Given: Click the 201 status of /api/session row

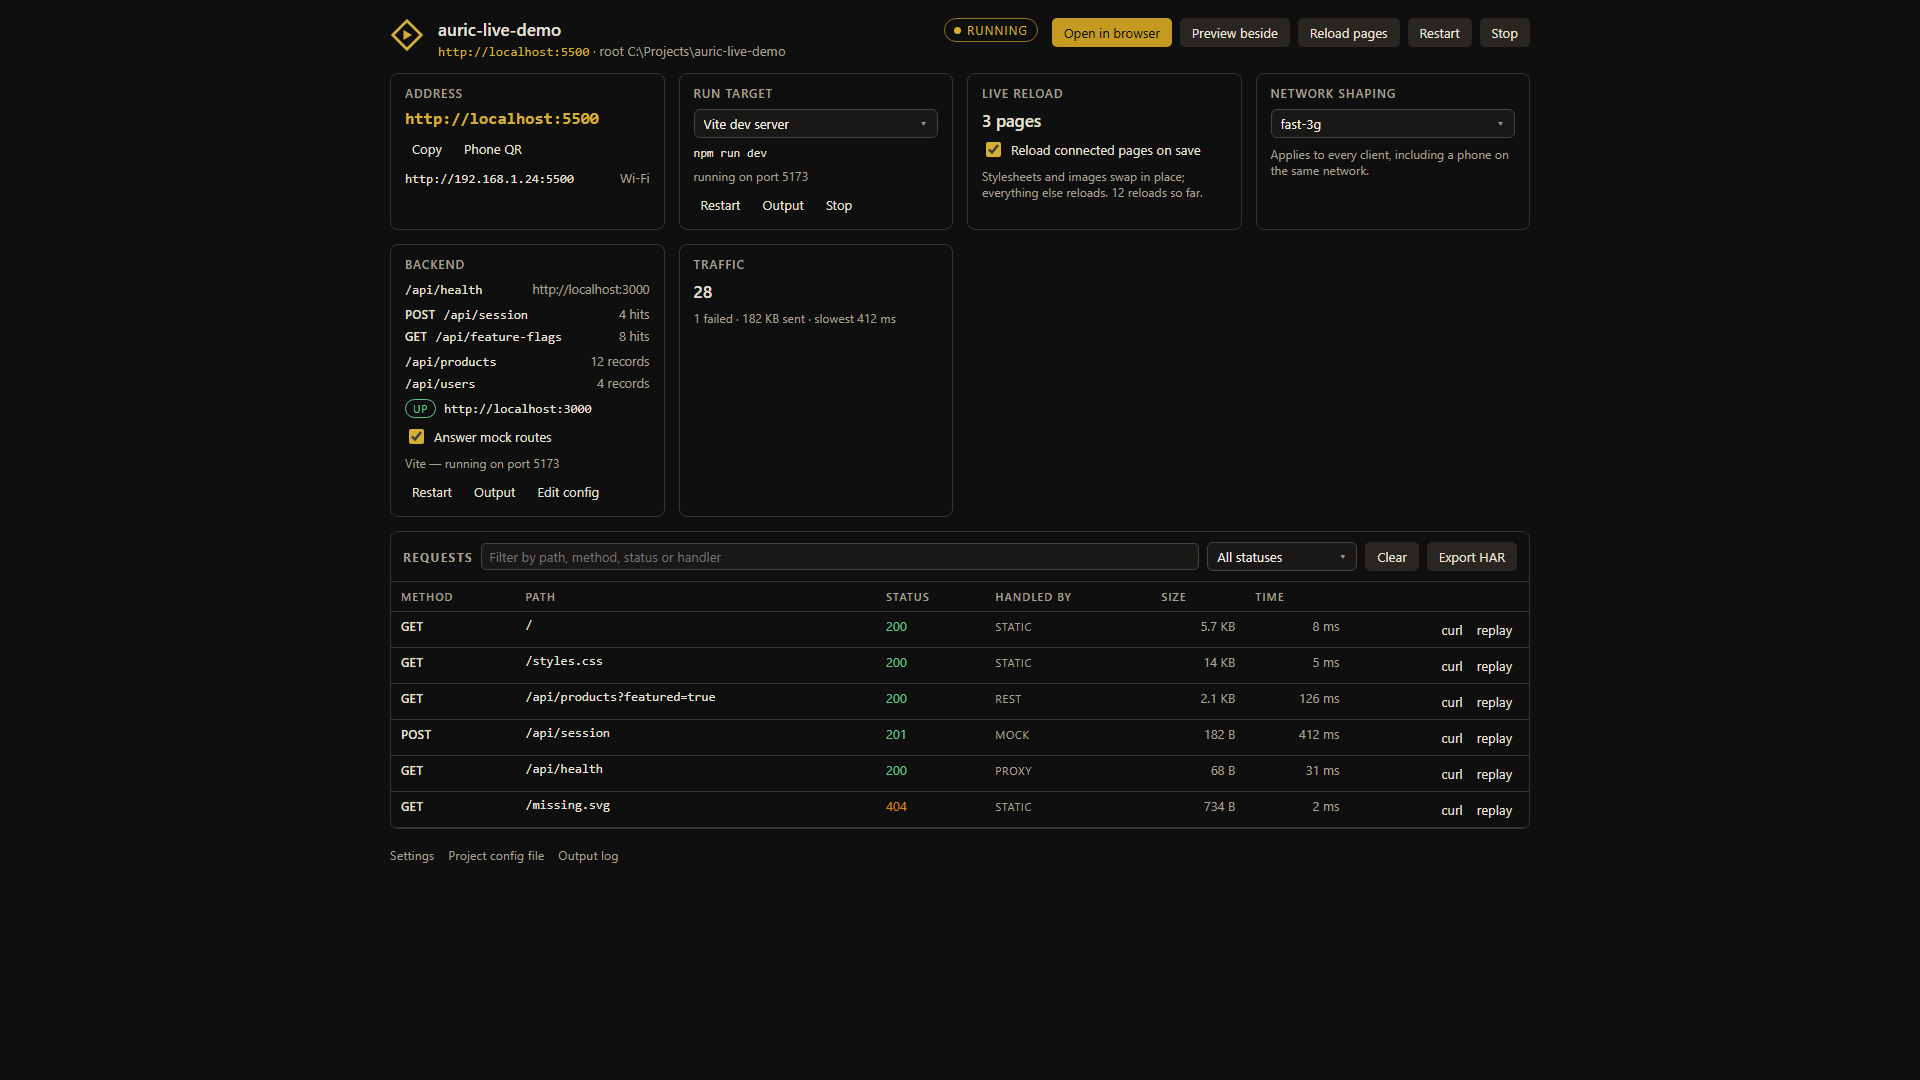Looking at the screenshot, I should pyautogui.click(x=896, y=735).
